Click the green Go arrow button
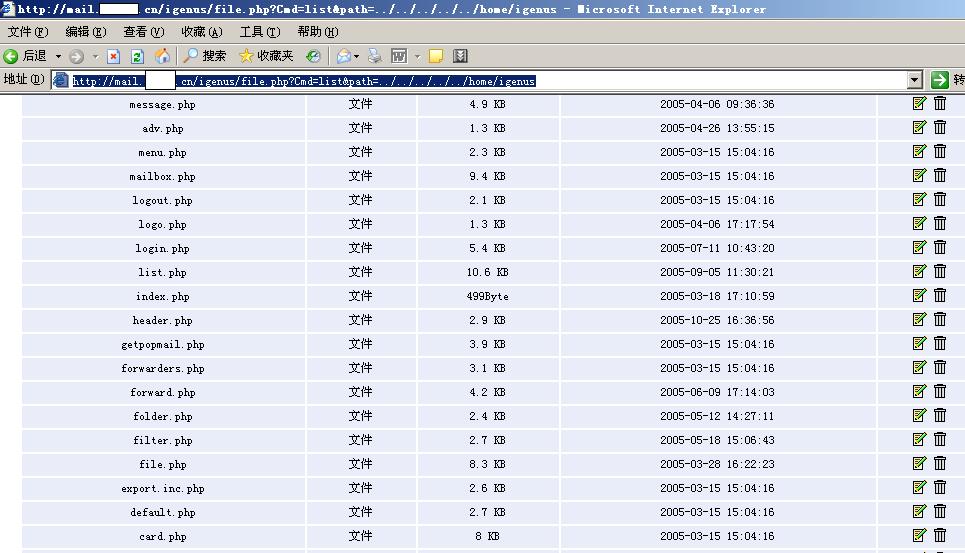 tap(940, 80)
